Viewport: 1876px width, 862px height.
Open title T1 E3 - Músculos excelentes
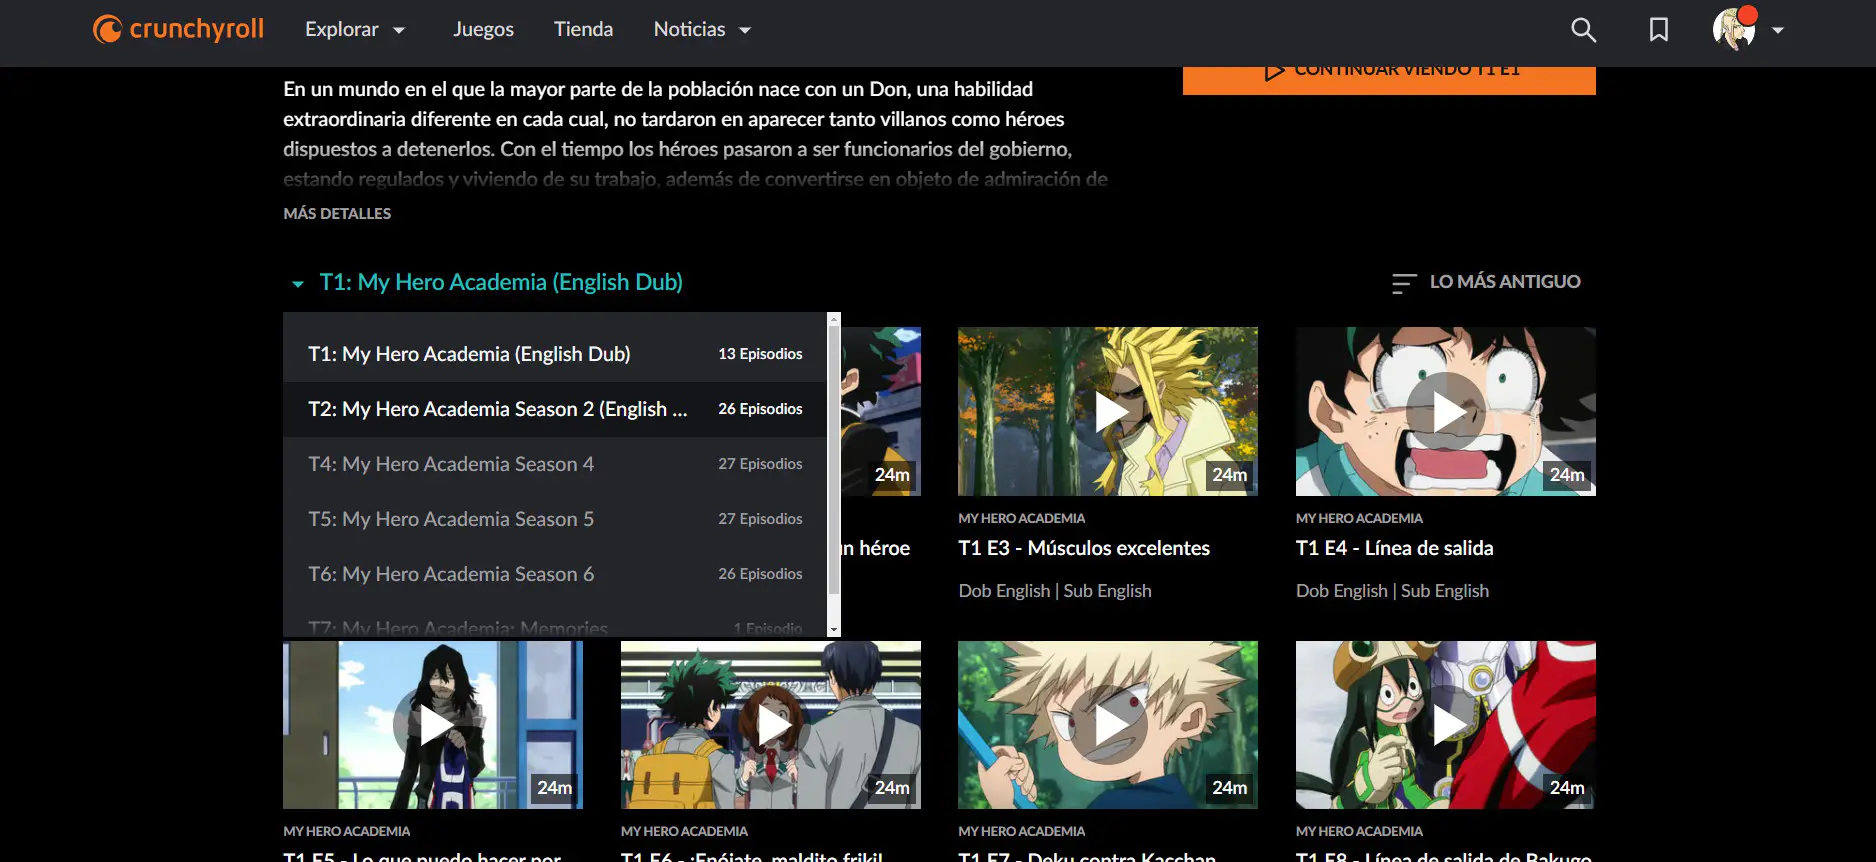point(1084,548)
